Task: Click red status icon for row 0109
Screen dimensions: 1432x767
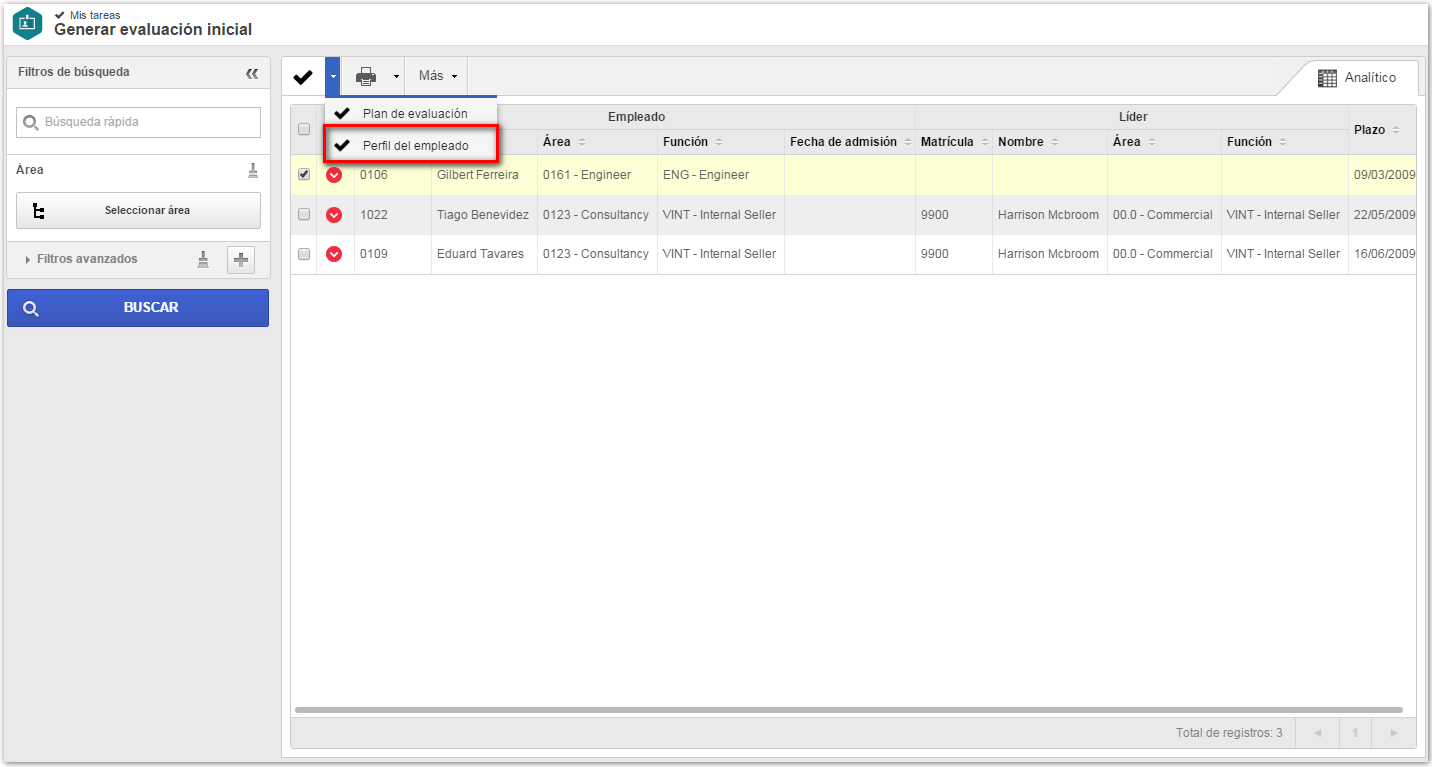Action: click(x=334, y=254)
